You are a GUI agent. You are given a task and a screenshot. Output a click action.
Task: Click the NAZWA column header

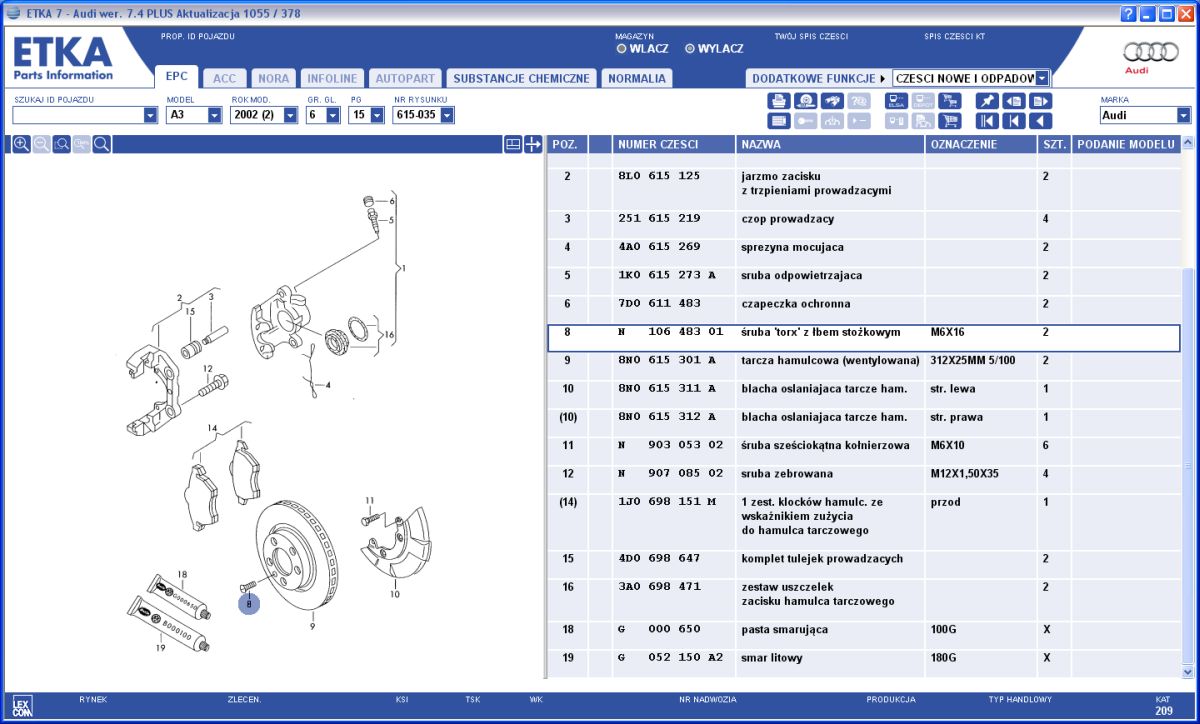[x=830, y=144]
